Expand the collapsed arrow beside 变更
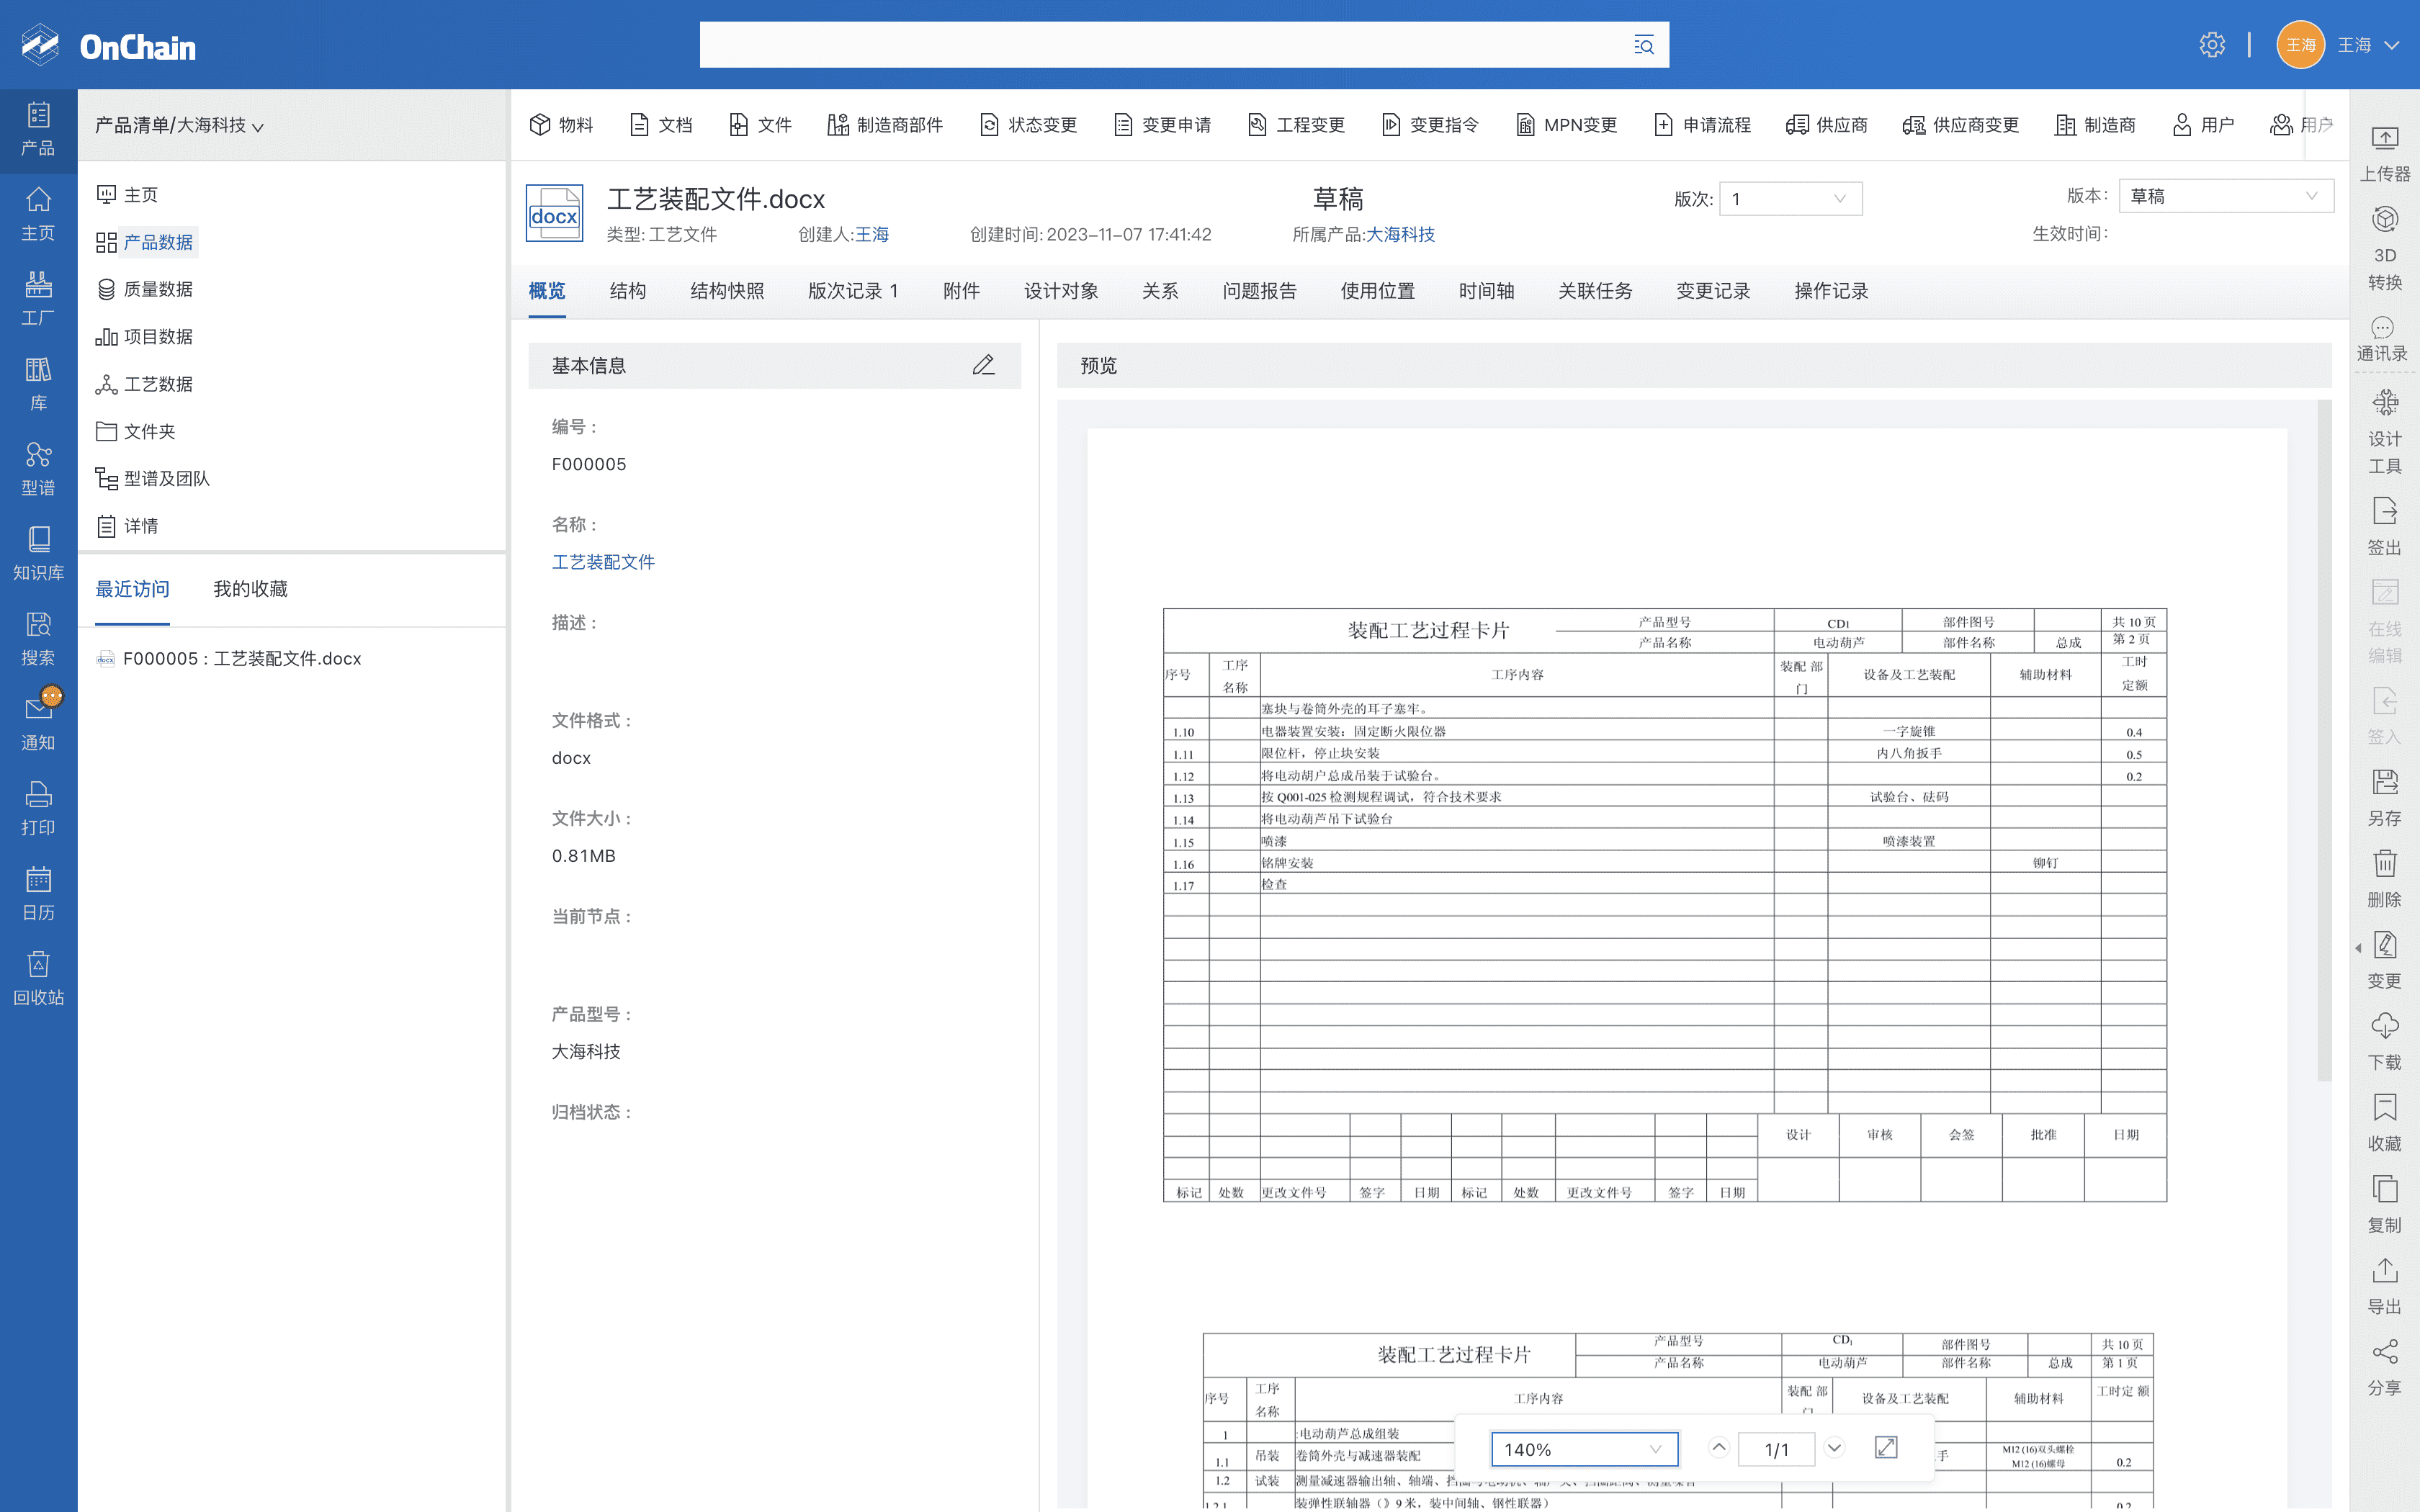Viewport: 2420px width, 1512px height. click(x=2358, y=947)
